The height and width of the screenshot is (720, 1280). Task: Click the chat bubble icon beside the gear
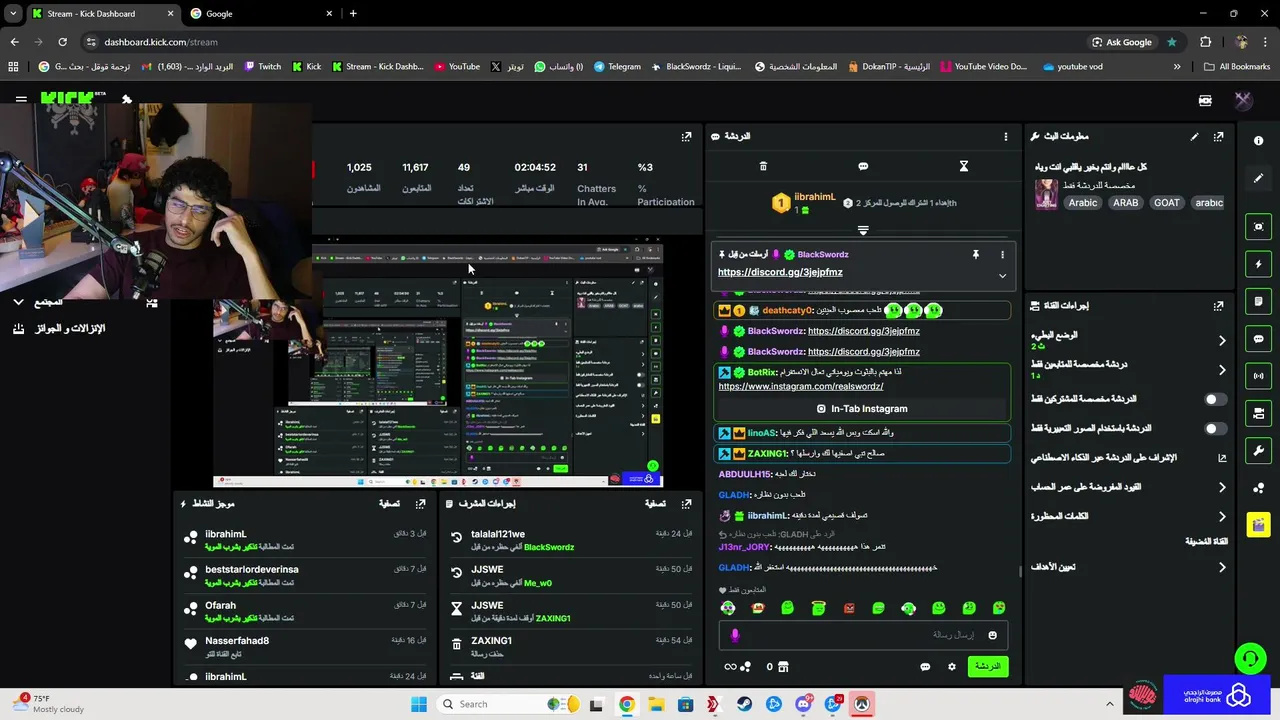click(925, 667)
